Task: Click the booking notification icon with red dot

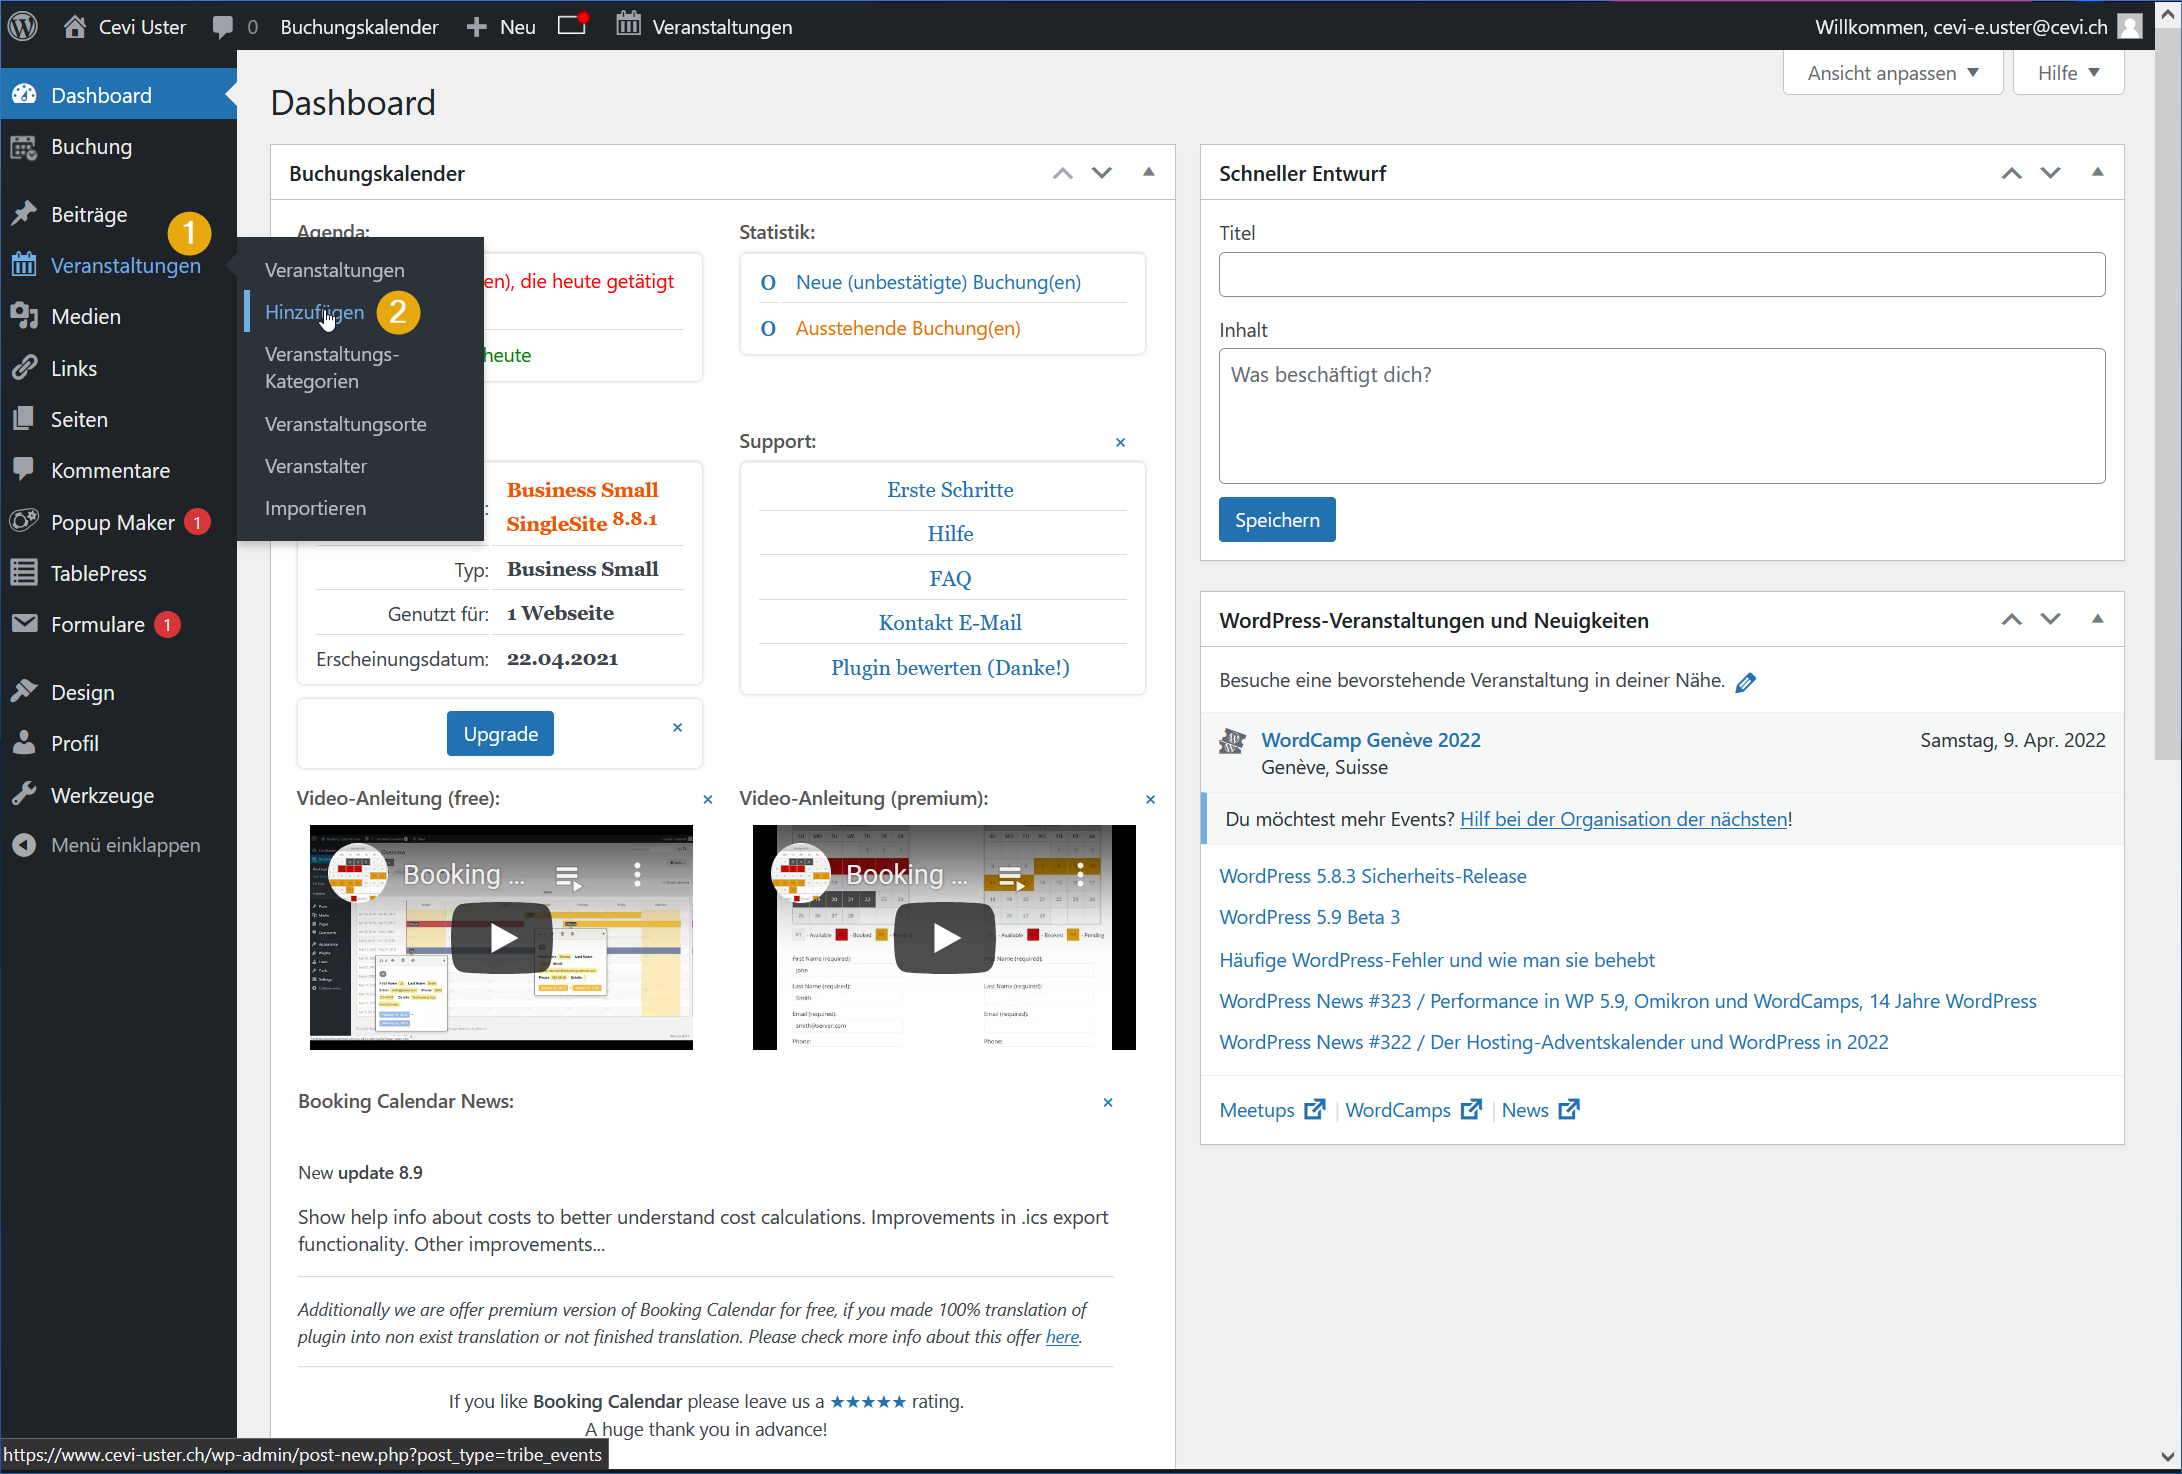Action: pyautogui.click(x=573, y=25)
